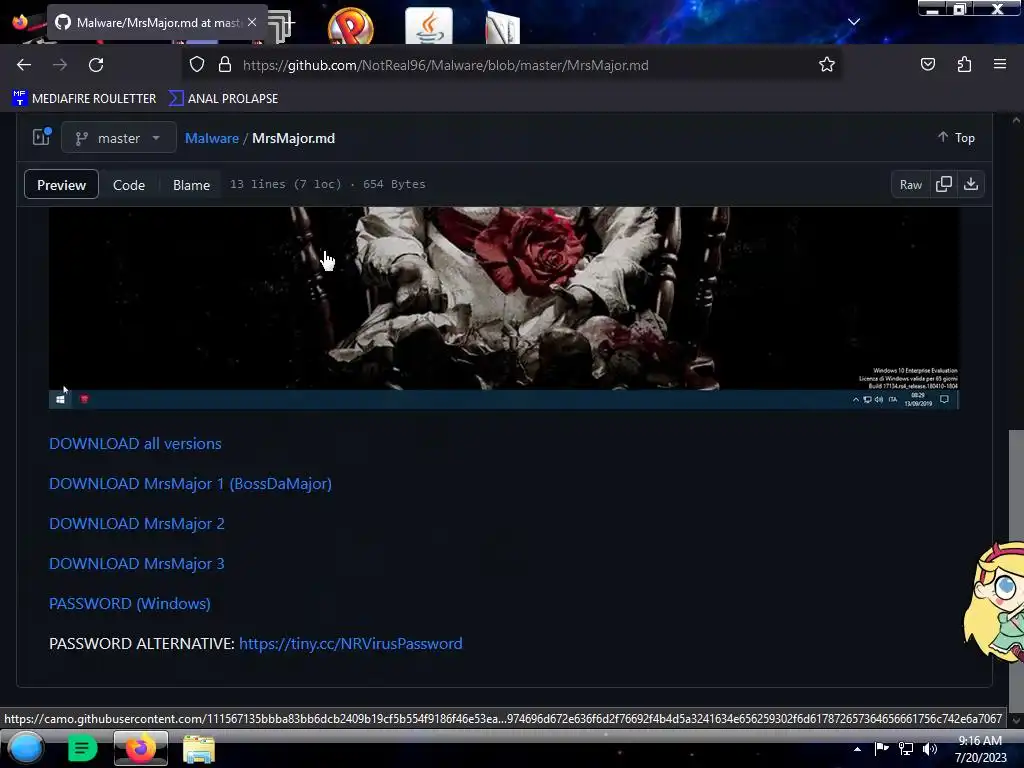Reload the GitHub page
The height and width of the screenshot is (768, 1024).
pos(96,65)
